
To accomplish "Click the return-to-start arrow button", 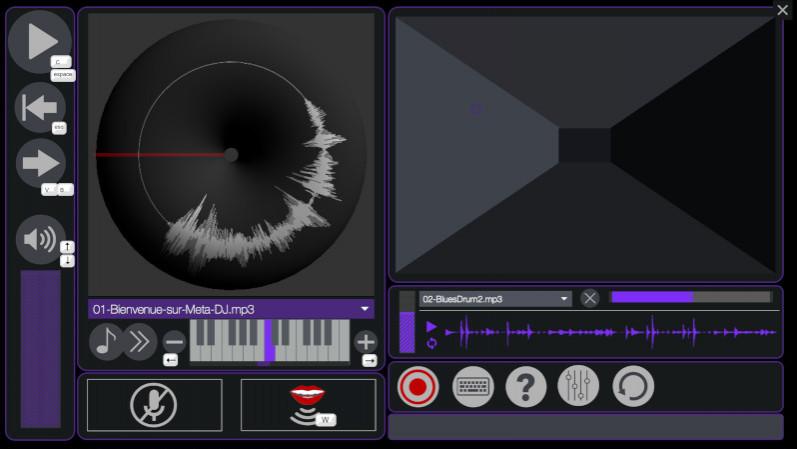I will [x=39, y=107].
